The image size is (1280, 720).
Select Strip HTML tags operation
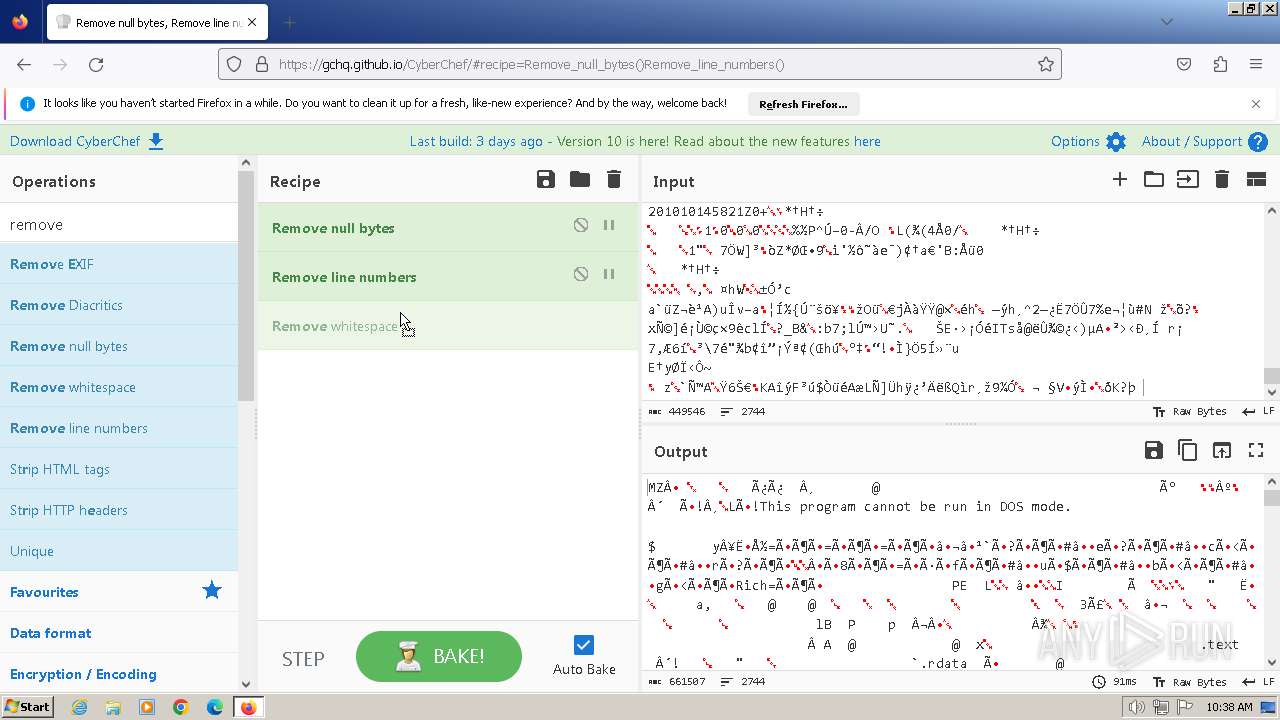(119, 469)
